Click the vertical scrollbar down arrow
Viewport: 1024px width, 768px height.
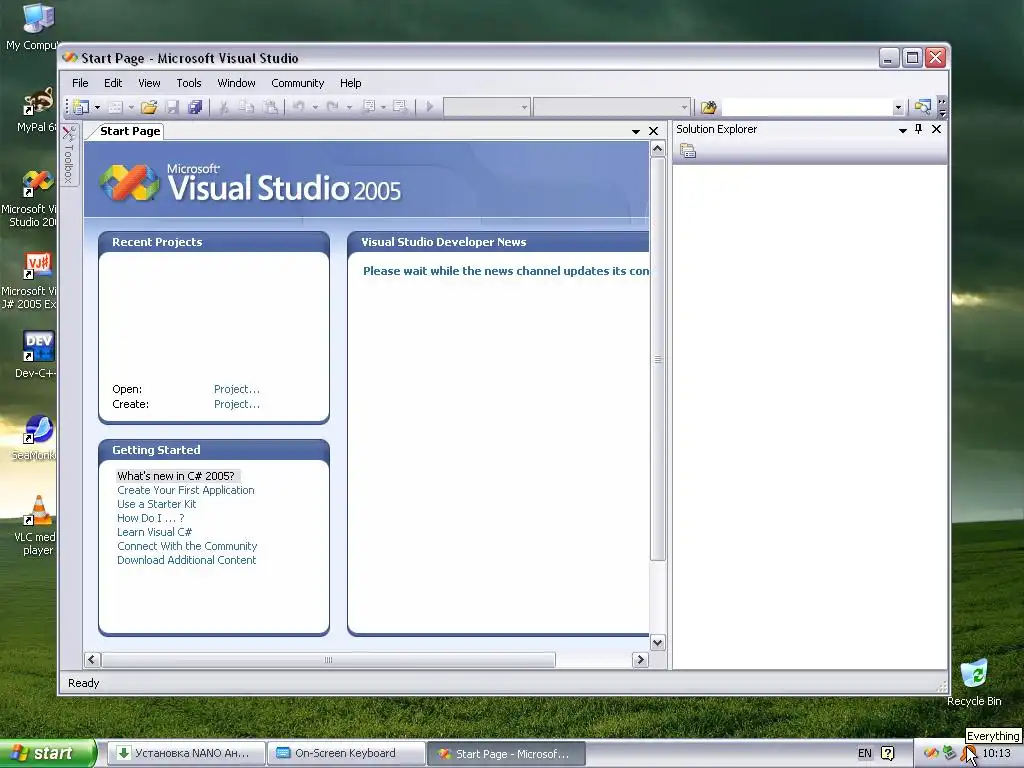click(658, 643)
